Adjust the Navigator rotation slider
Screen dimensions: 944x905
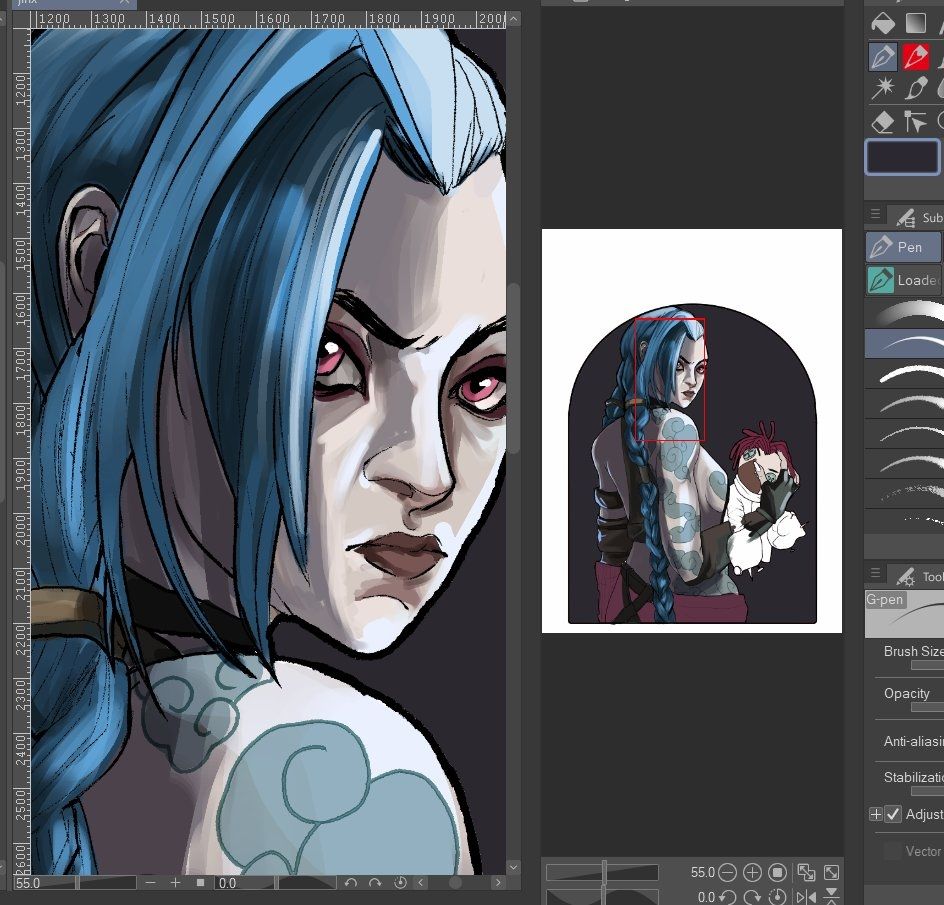pos(602,897)
